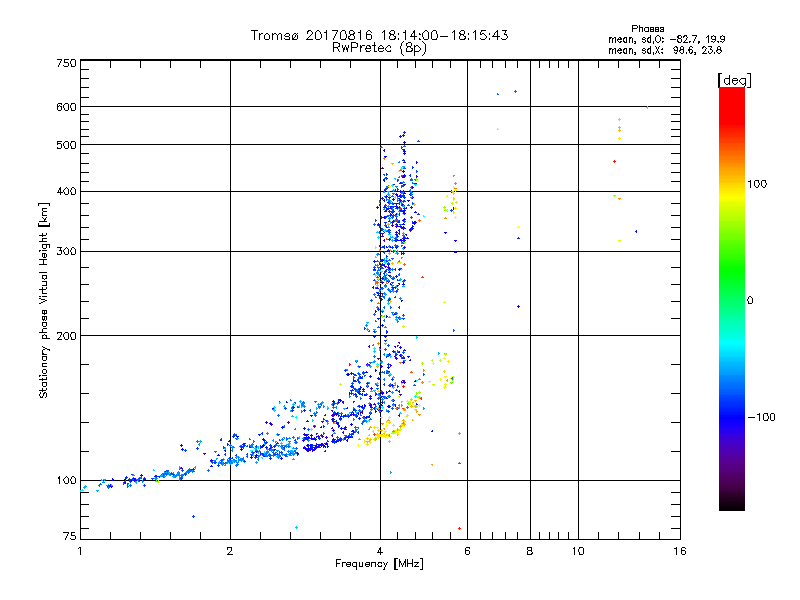Click the subtitle 'RwPretec (8p)'
The image size is (800, 600).
point(379,48)
